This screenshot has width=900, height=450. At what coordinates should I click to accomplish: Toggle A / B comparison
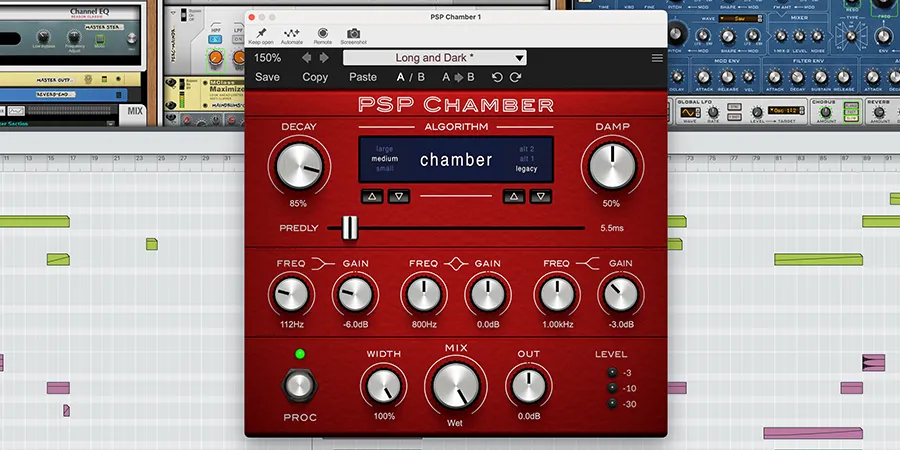pyautogui.click(x=411, y=77)
